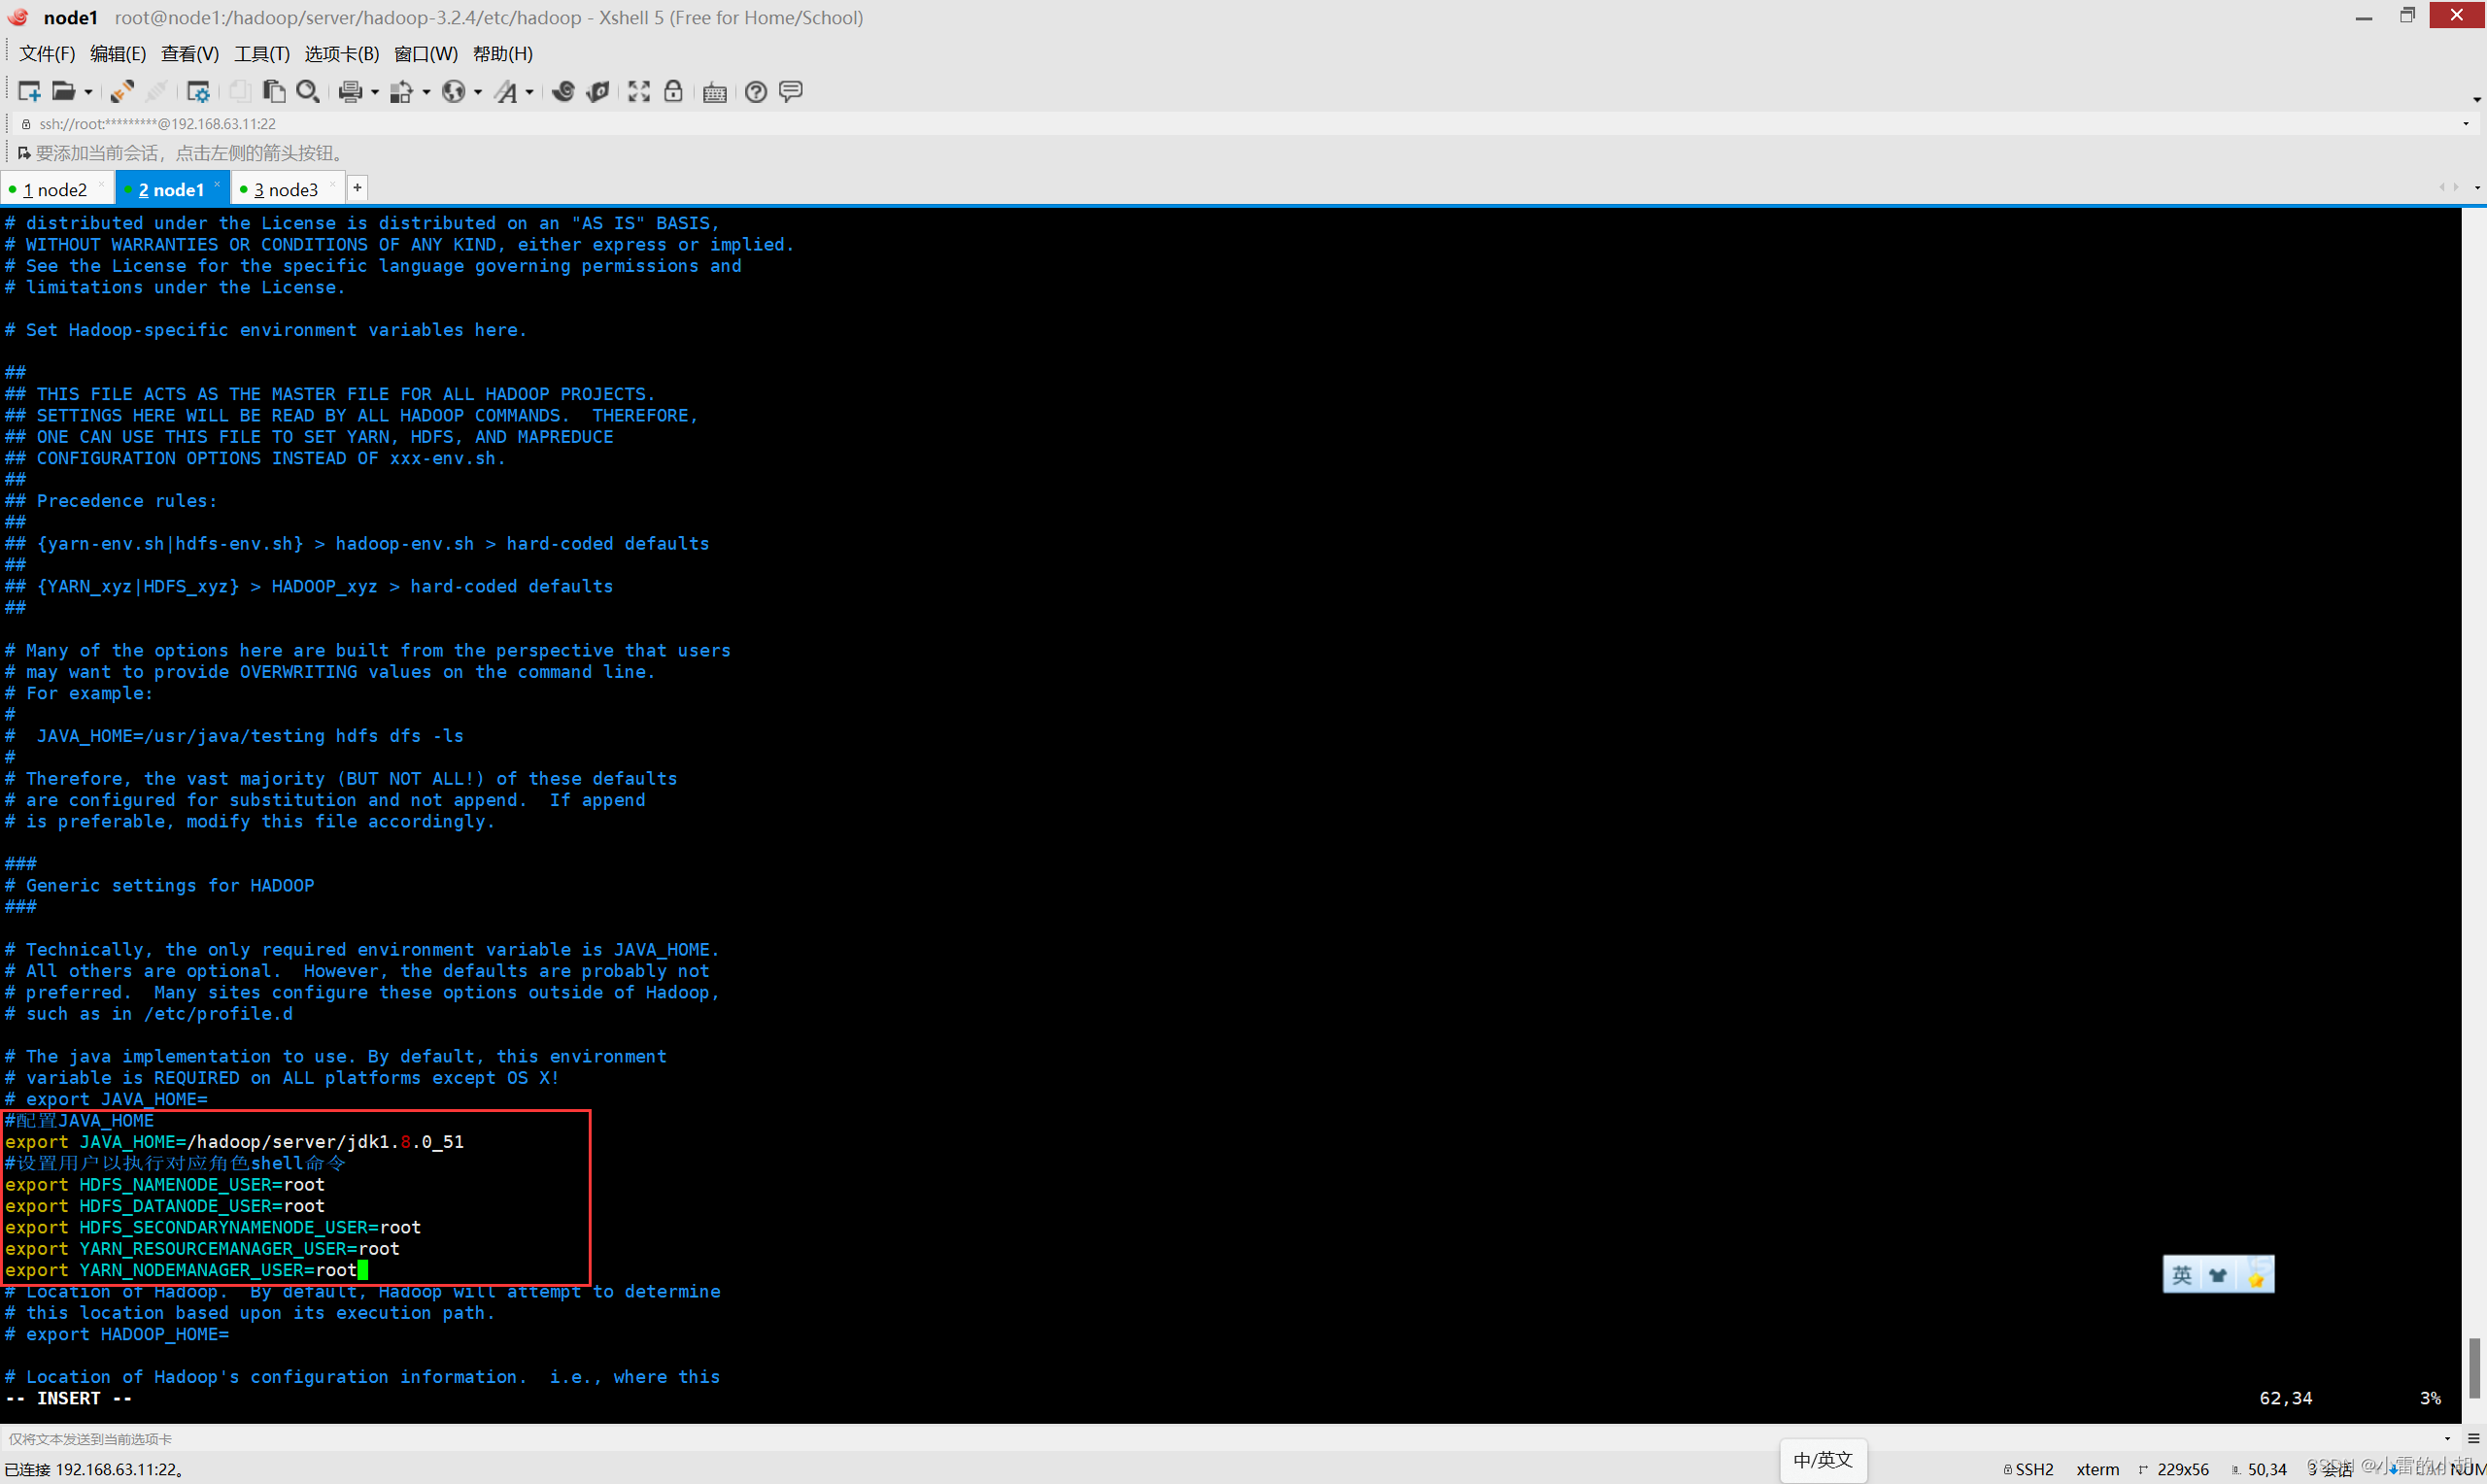Click the globe encoding icon
This screenshot has width=2487, height=1484.
click(453, 92)
